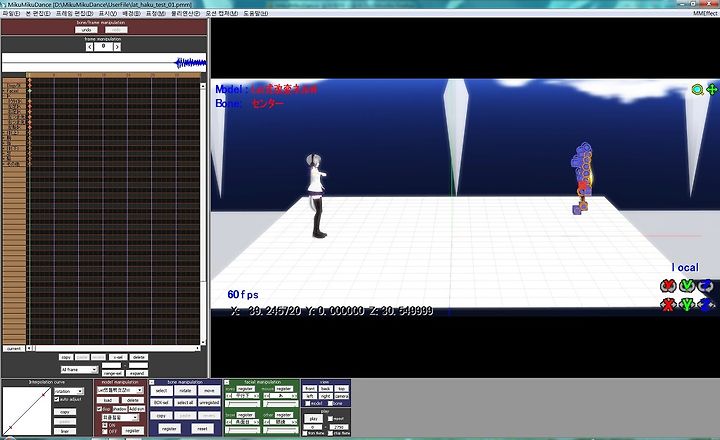Click the magnifier zoom icon in viewport
Screen dimensions: 720x440
point(698,90)
